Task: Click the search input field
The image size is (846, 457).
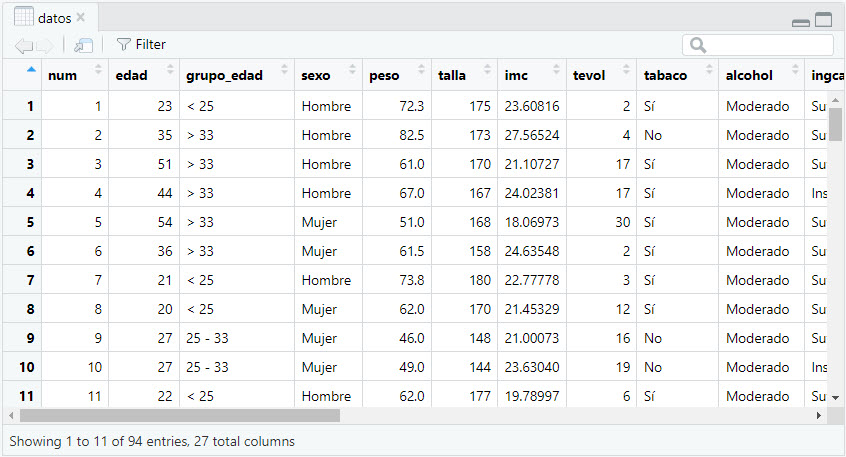Action: [765, 45]
